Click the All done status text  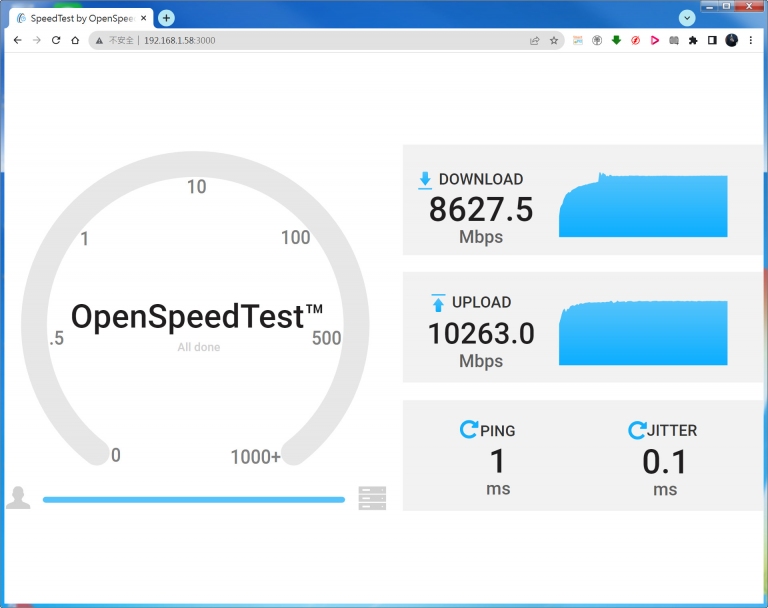[199, 347]
